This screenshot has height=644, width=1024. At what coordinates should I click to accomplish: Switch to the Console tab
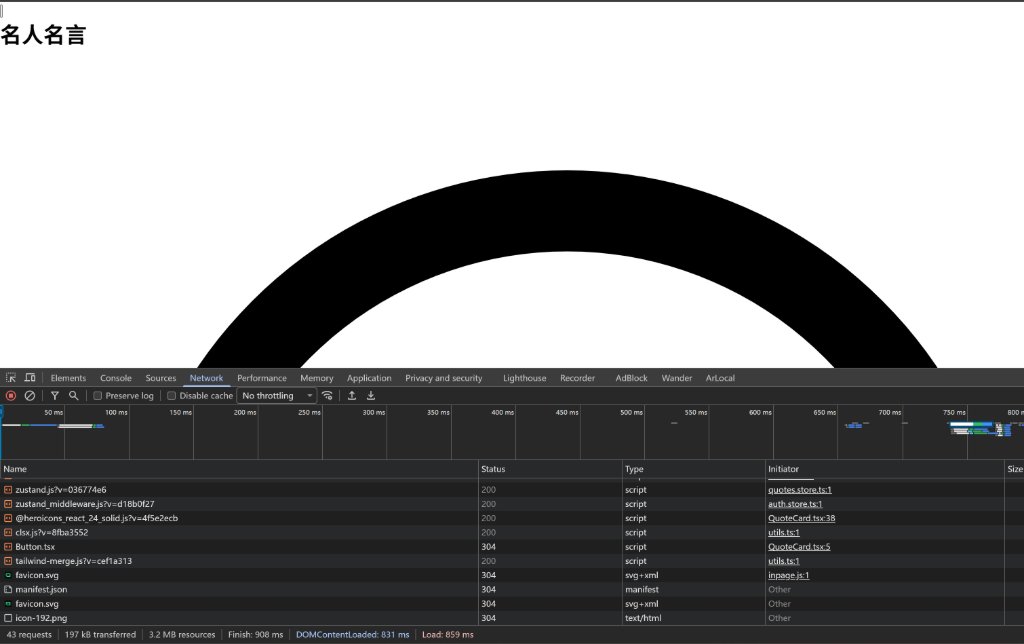(116, 378)
